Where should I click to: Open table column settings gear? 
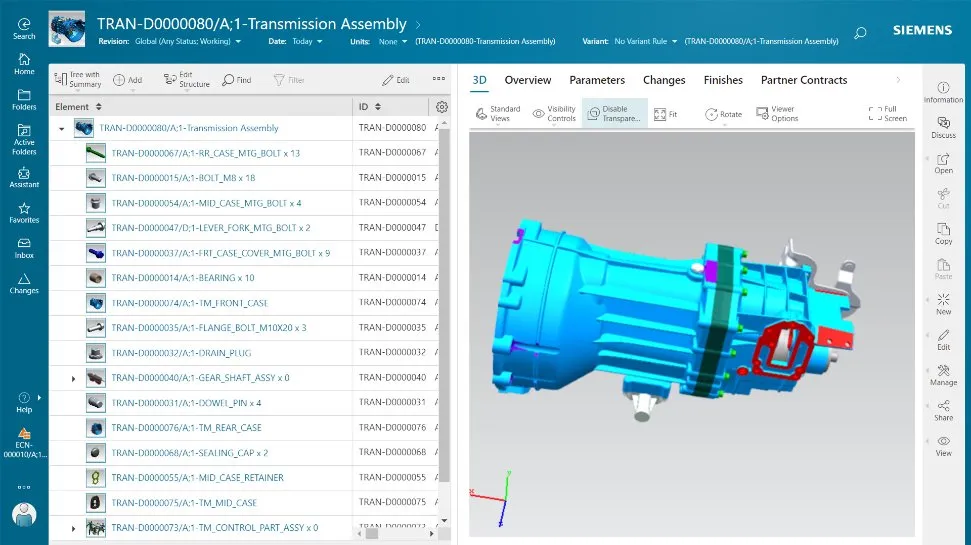[442, 107]
